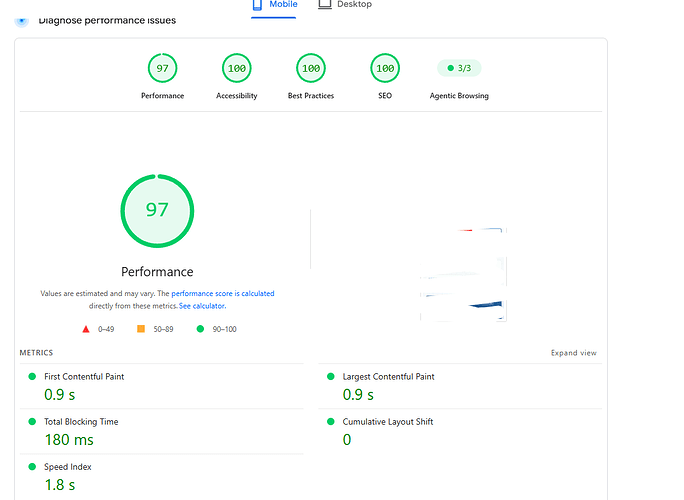Click the Largest Contentful Paint metric label
The image size is (684, 500).
click(x=388, y=377)
